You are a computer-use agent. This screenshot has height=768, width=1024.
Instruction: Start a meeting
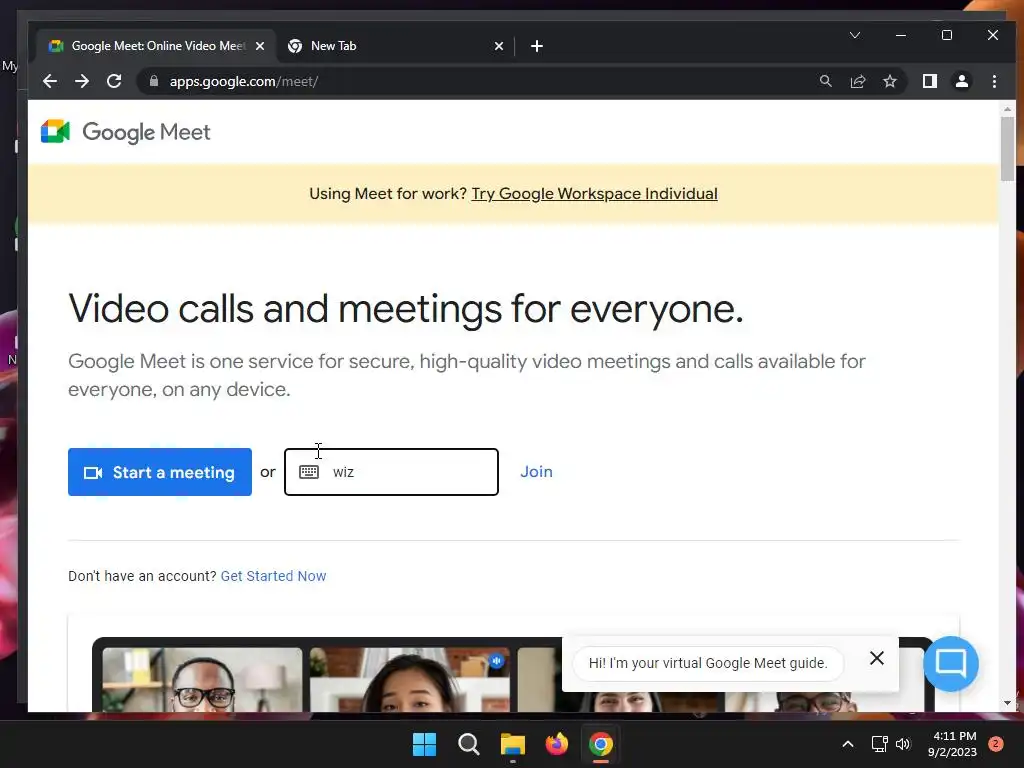click(160, 472)
